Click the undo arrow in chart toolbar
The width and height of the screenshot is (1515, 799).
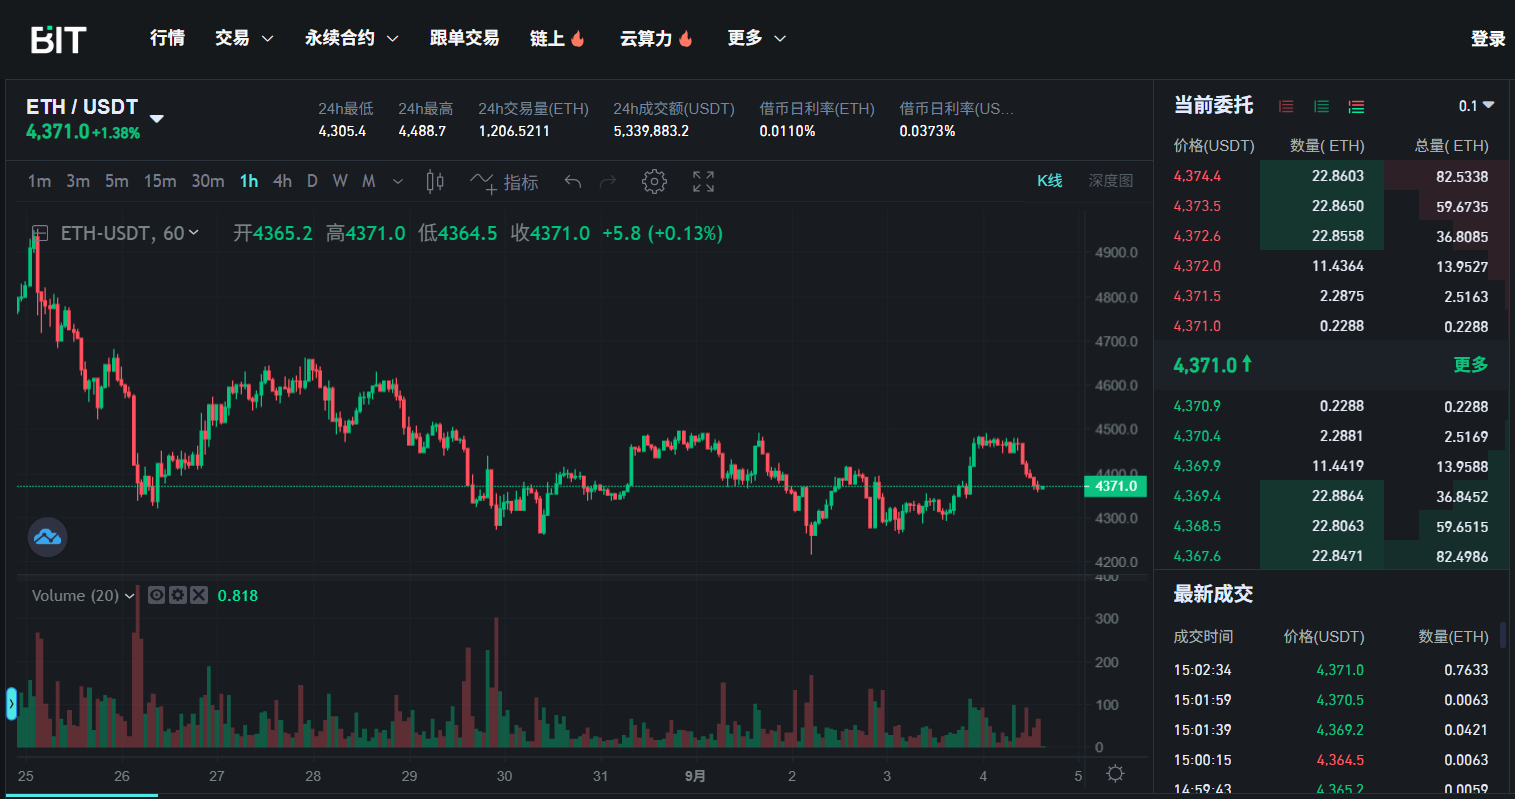(573, 181)
